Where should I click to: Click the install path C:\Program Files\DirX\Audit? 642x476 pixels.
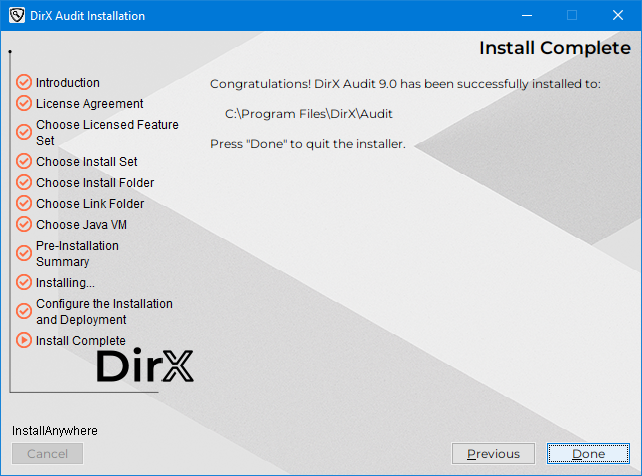(x=309, y=114)
